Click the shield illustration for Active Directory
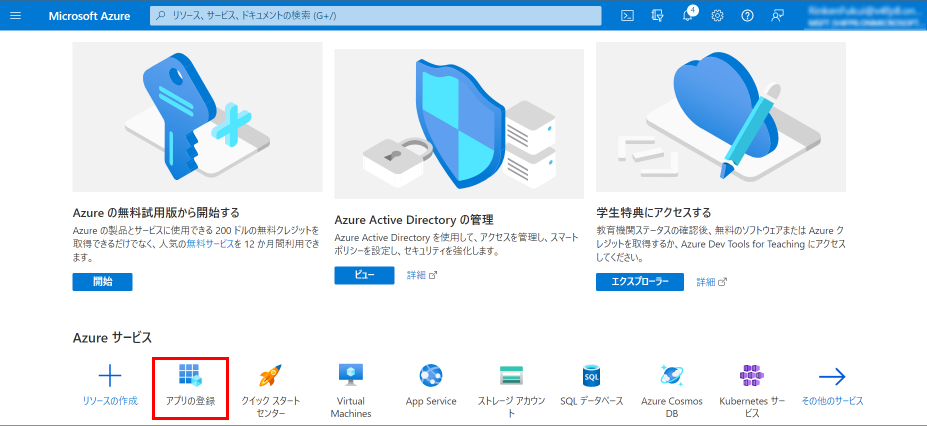The height and width of the screenshot is (426, 927). pyautogui.click(x=459, y=123)
